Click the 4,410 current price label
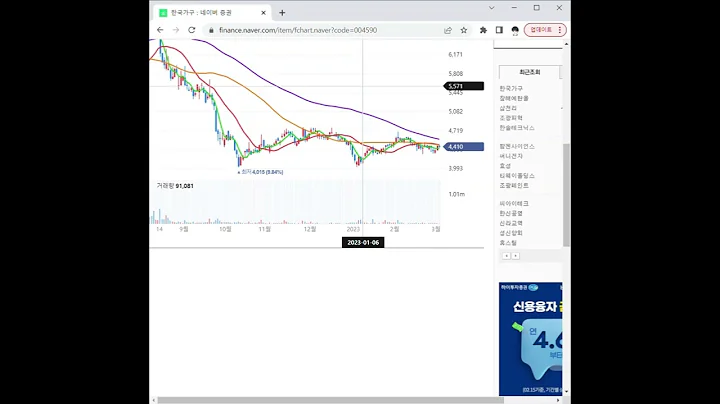This screenshot has width=720, height=404. point(464,147)
